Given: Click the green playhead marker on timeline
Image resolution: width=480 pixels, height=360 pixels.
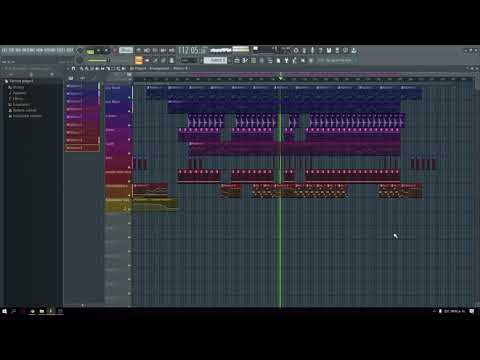Looking at the screenshot, I should click(x=280, y=78).
